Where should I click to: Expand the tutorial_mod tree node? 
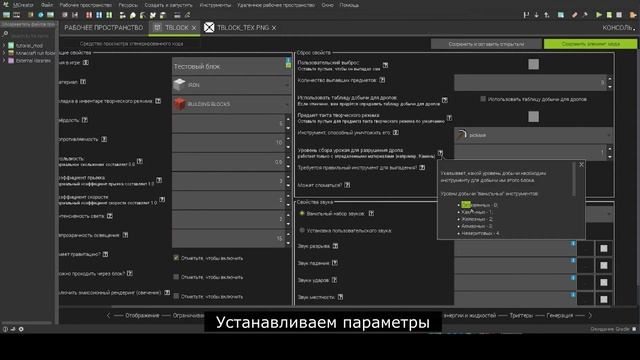click(4, 45)
